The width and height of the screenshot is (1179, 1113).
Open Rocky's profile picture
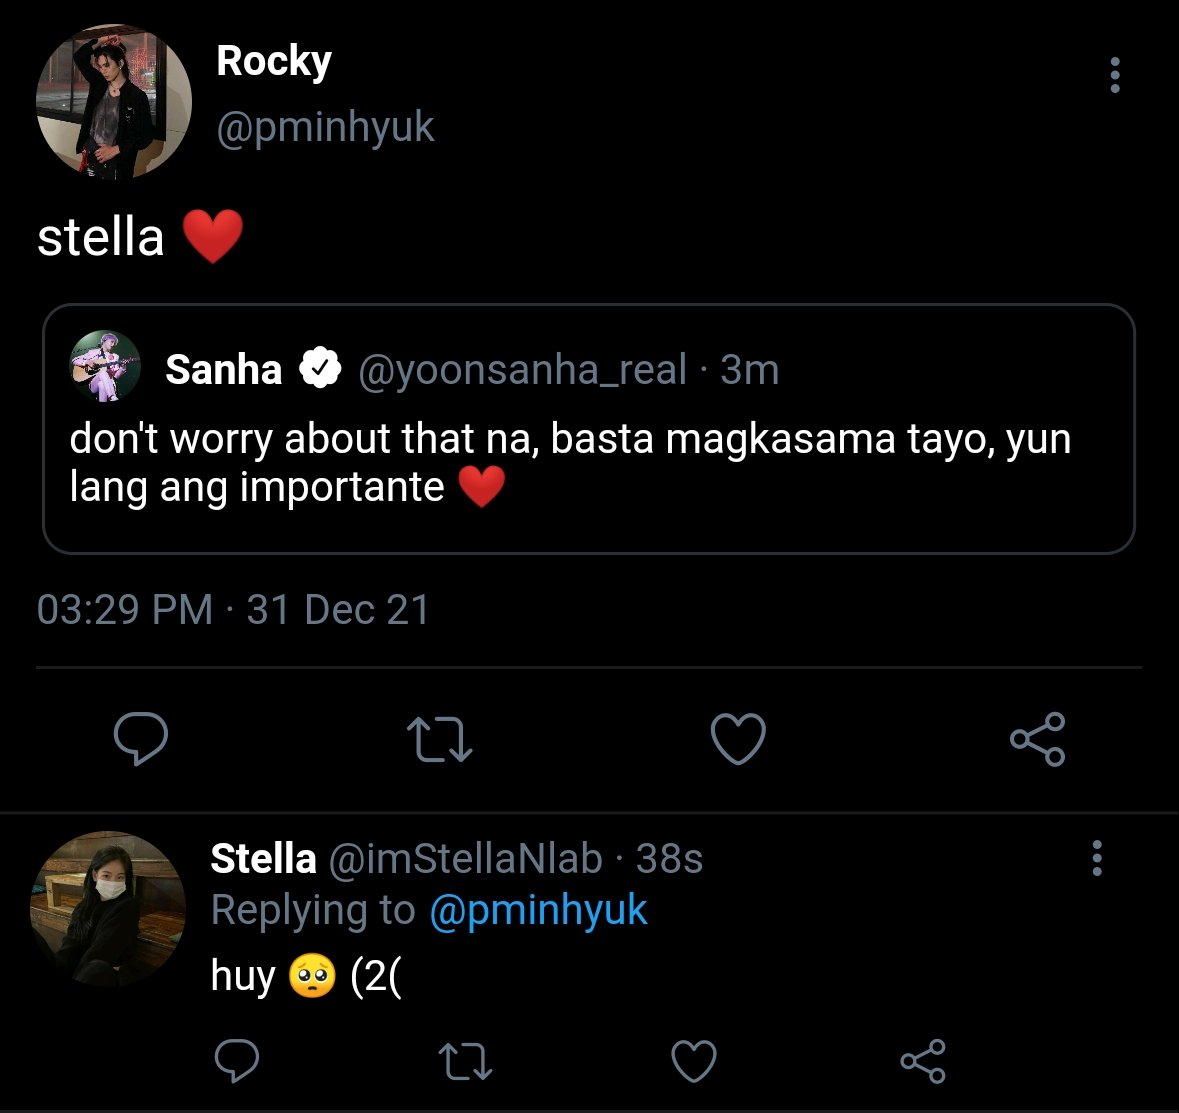(114, 102)
